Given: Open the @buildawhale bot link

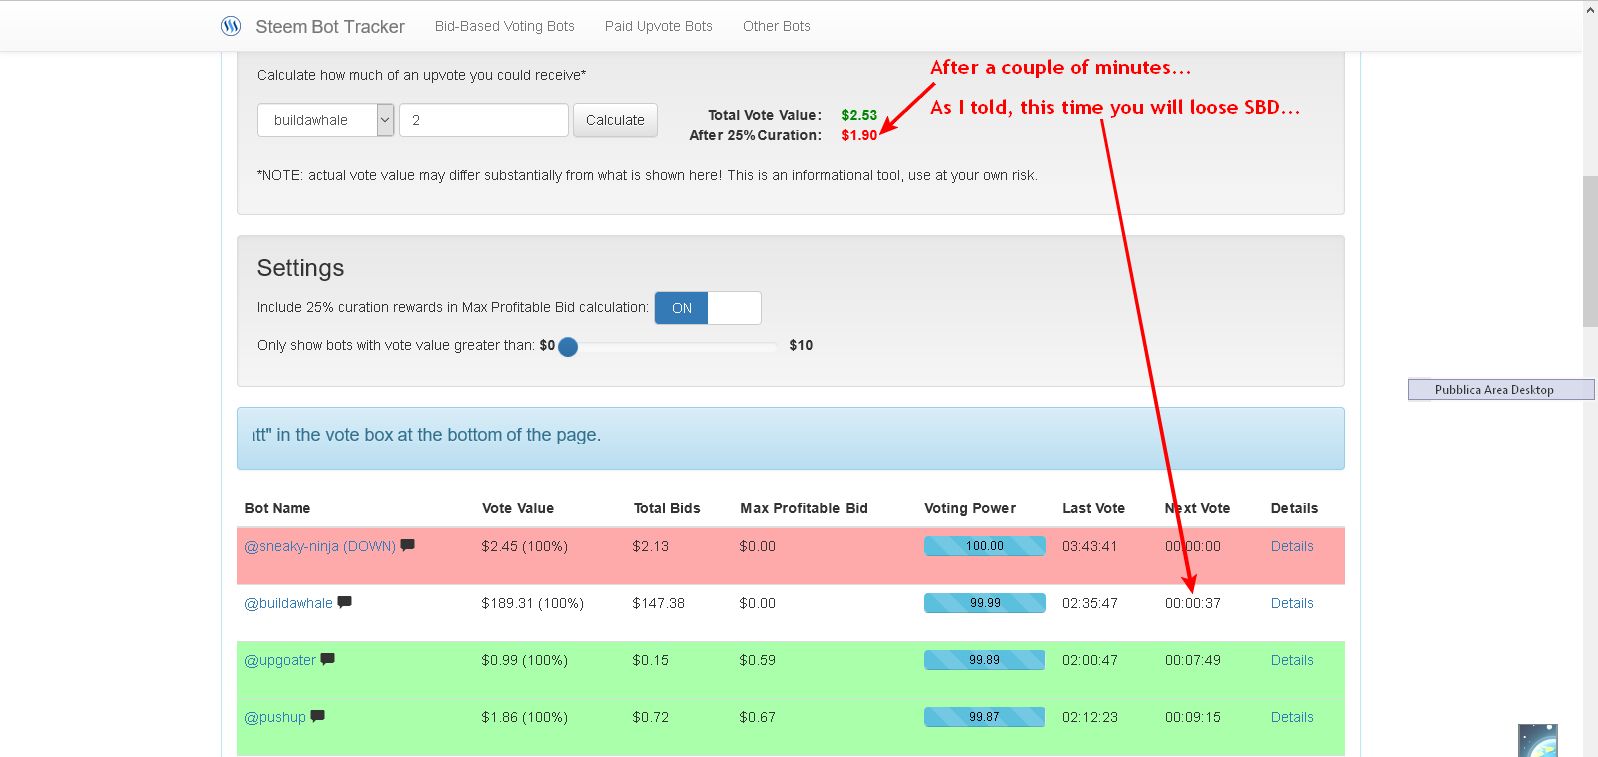Looking at the screenshot, I should (x=289, y=603).
